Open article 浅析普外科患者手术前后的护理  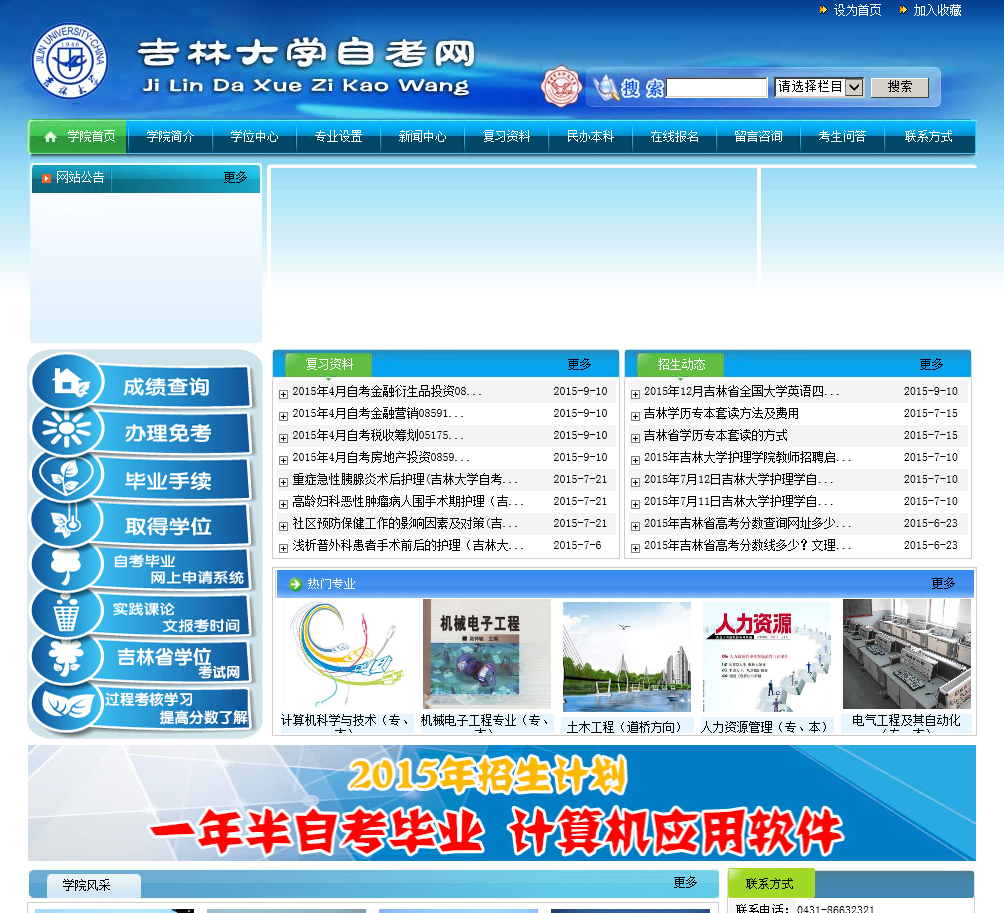click(x=408, y=545)
